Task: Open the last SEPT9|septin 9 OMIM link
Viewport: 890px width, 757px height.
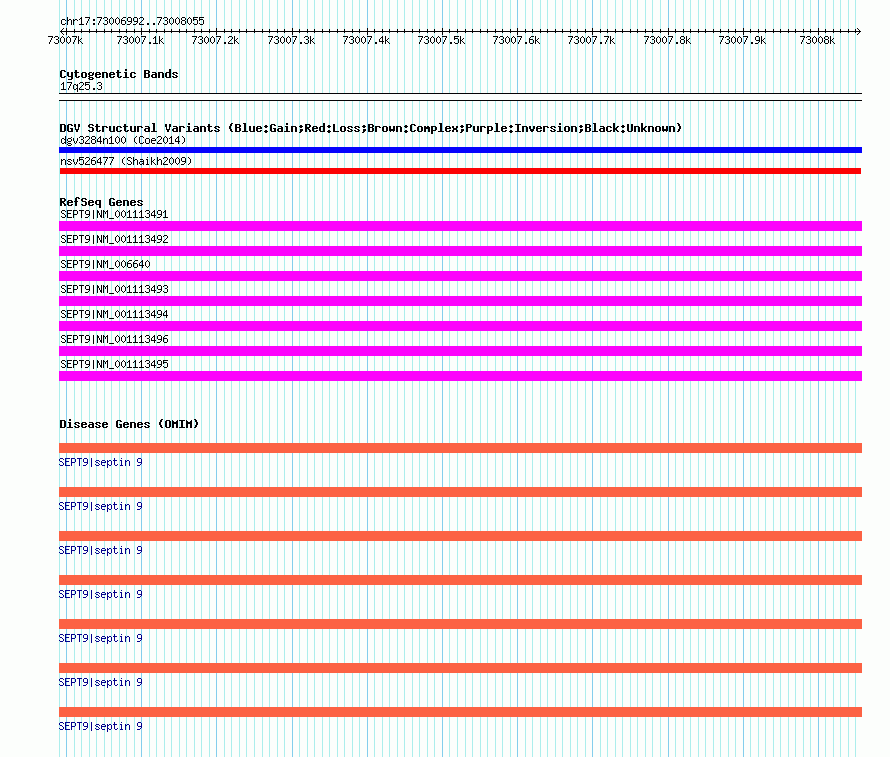Action: (x=100, y=726)
